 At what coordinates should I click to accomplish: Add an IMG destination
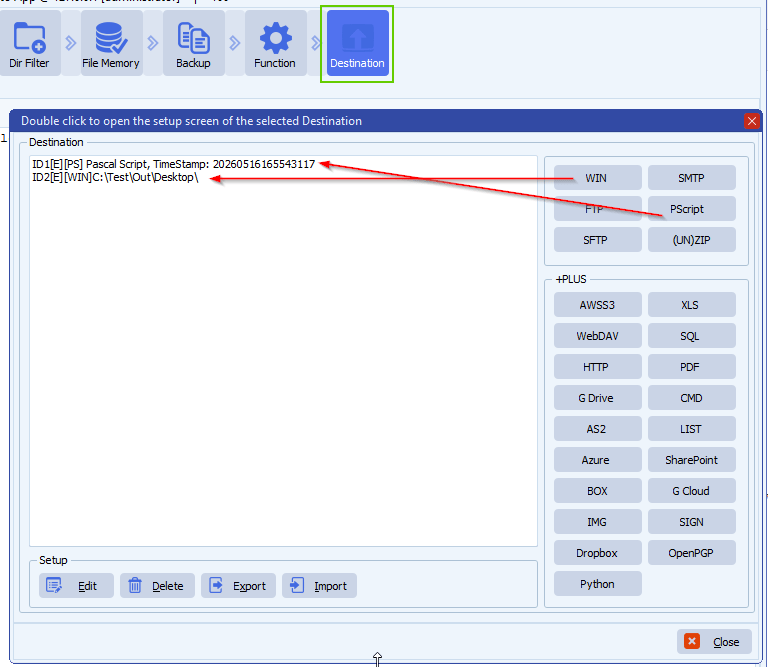pyautogui.click(x=598, y=522)
